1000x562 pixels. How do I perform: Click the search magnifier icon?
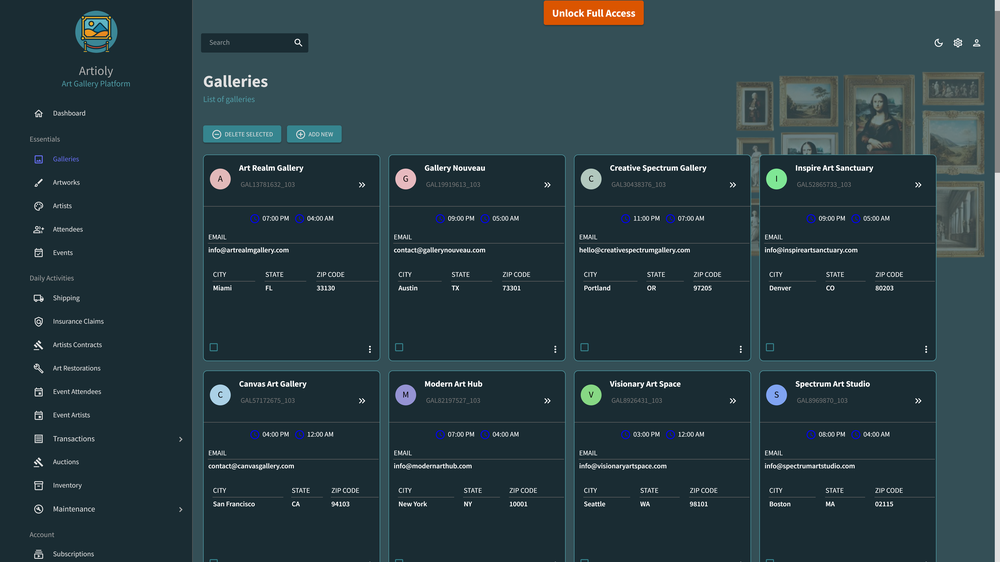click(298, 43)
